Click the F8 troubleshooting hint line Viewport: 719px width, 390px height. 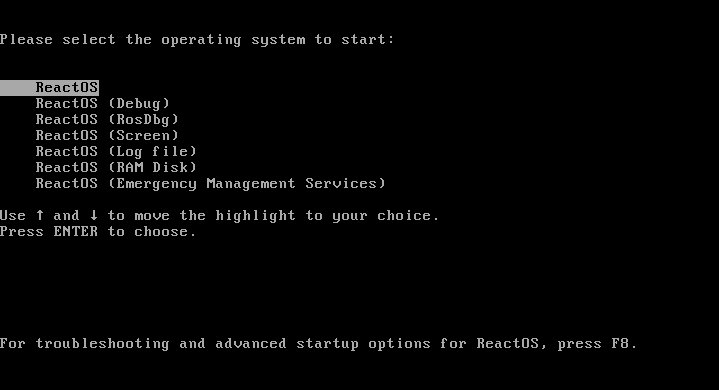(x=319, y=344)
